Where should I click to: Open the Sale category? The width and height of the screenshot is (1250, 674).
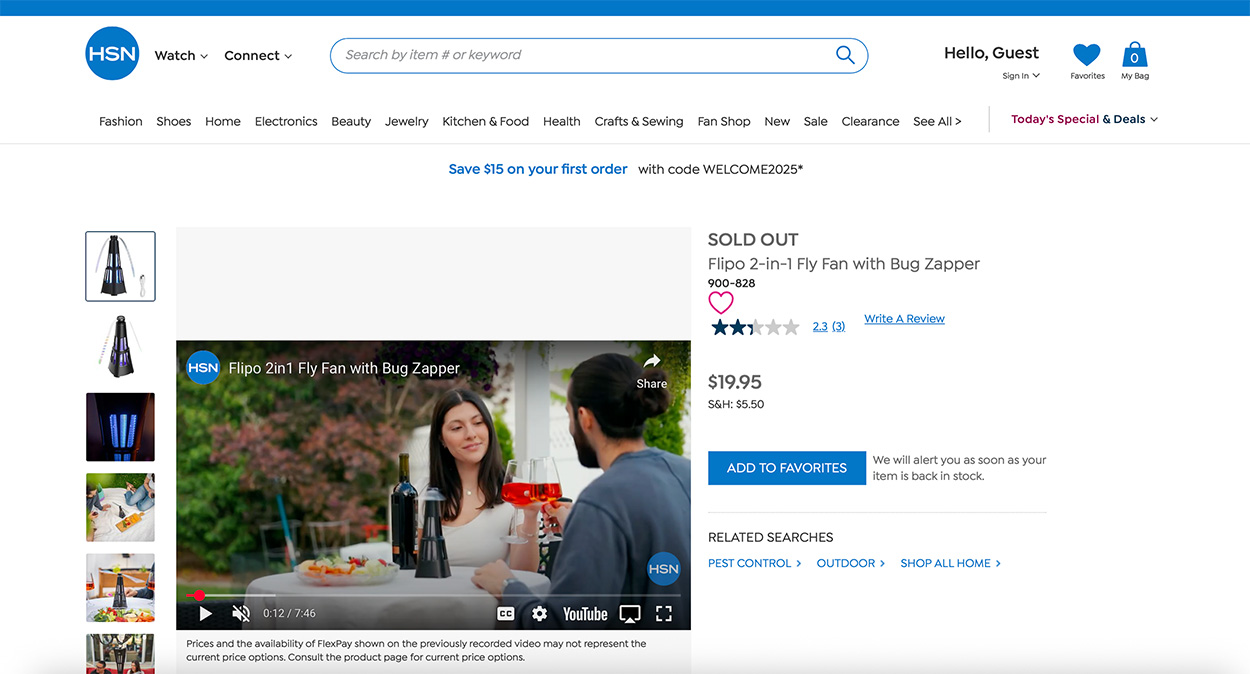[x=816, y=121]
